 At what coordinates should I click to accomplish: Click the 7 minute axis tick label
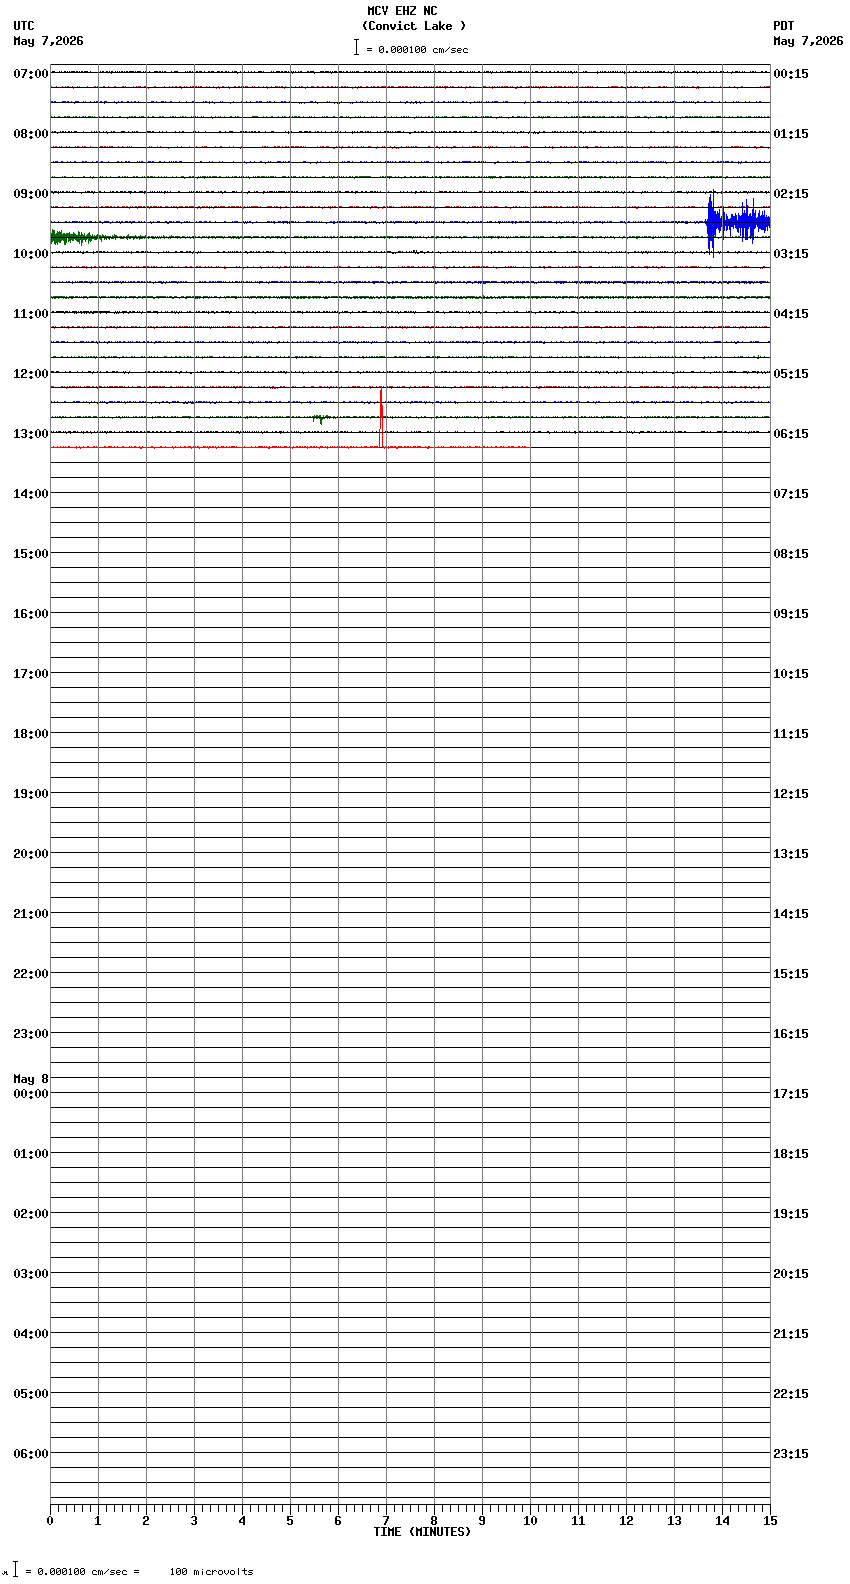coord(386,1521)
